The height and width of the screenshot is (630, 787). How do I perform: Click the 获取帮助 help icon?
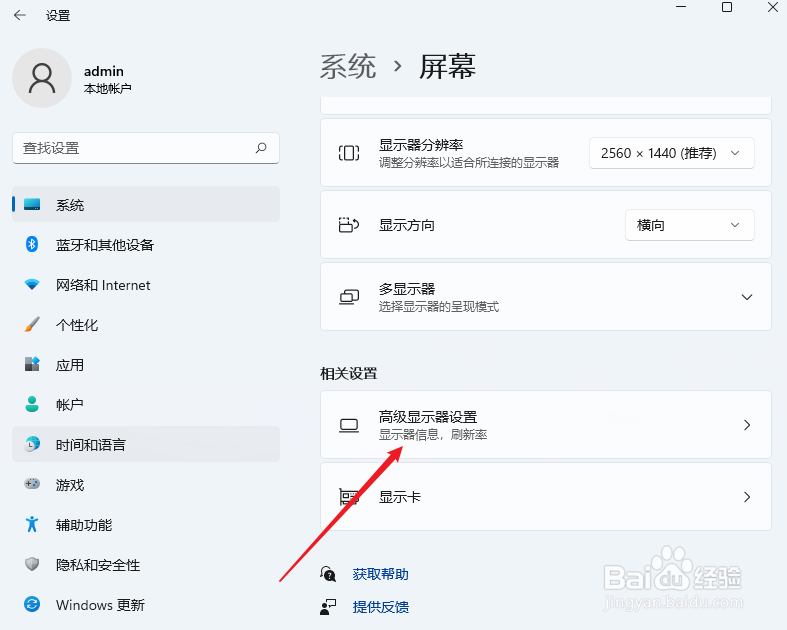(x=328, y=574)
